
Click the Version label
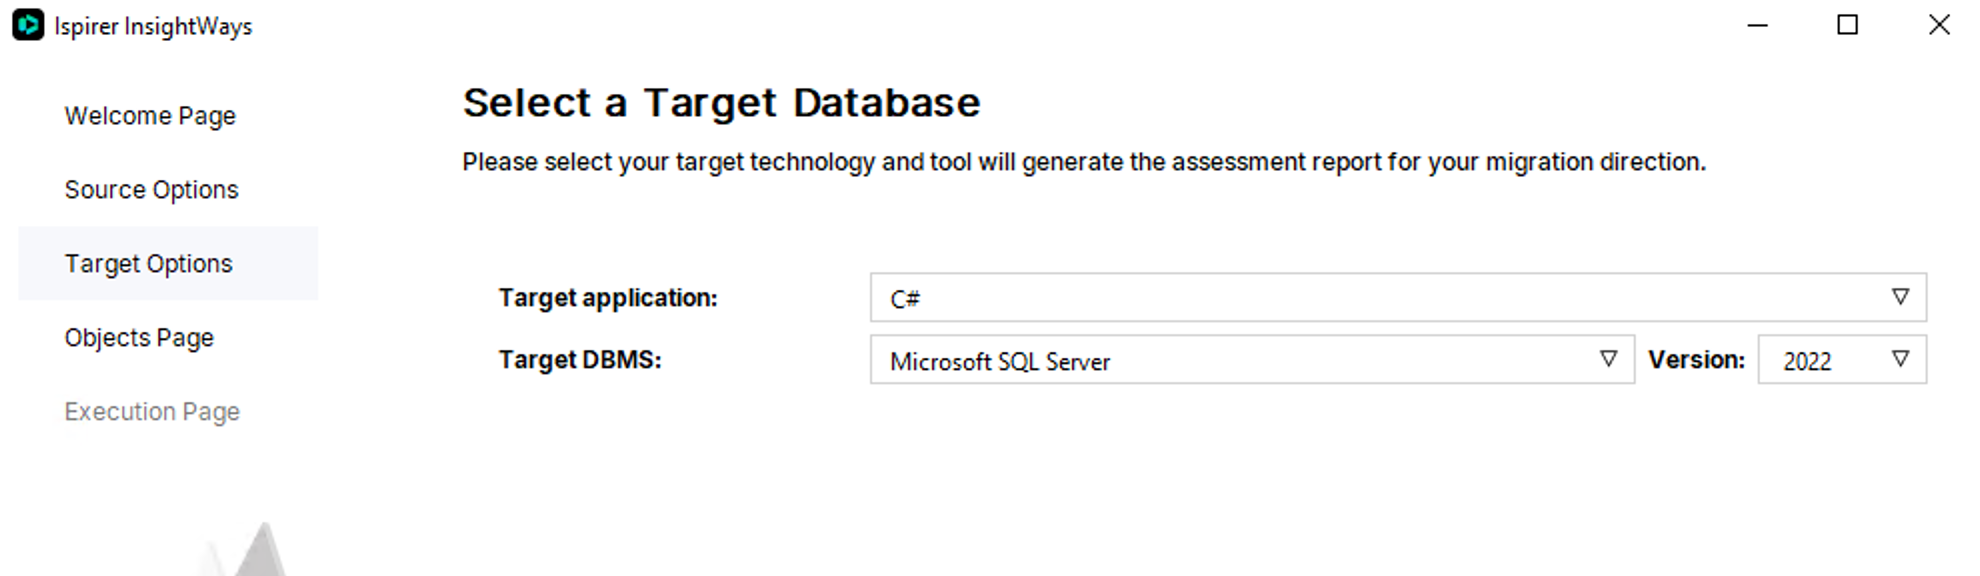(x=1696, y=360)
